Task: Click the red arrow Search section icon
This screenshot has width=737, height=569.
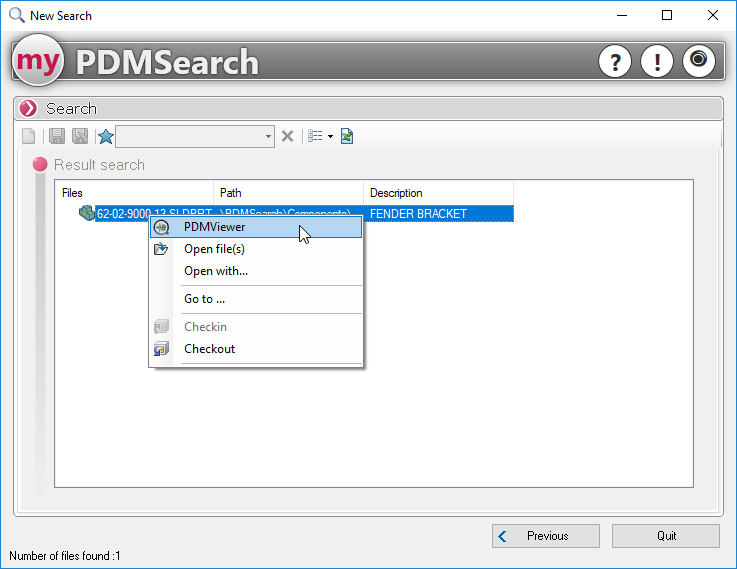Action: (x=28, y=108)
